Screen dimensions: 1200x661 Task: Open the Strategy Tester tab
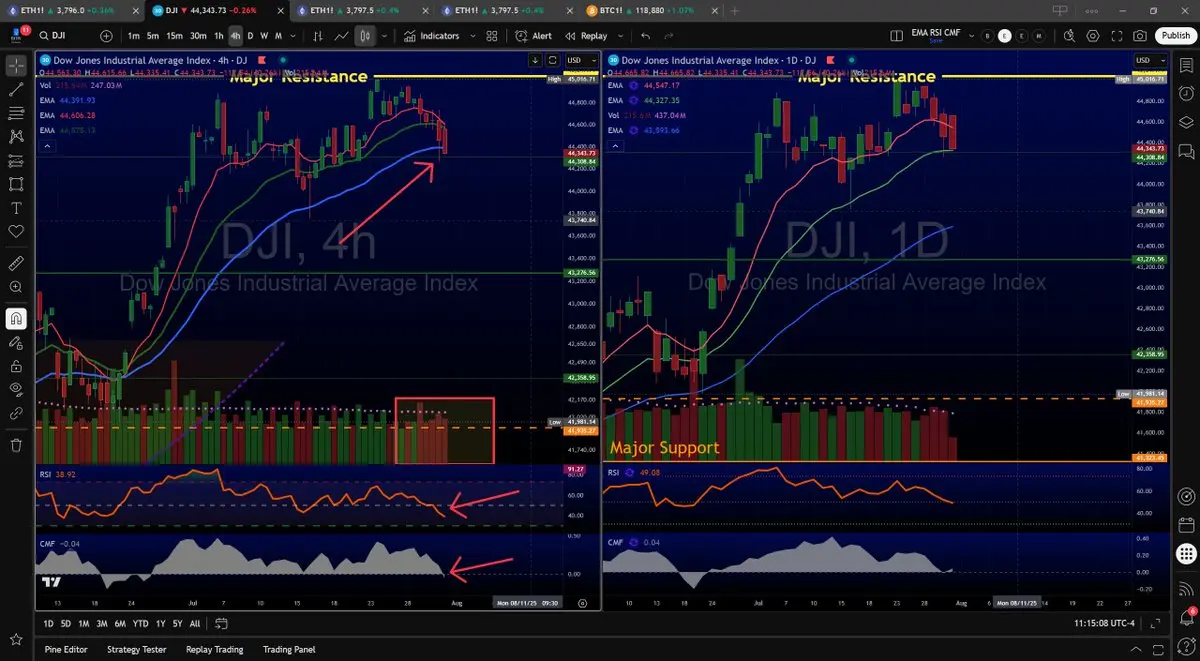point(137,649)
